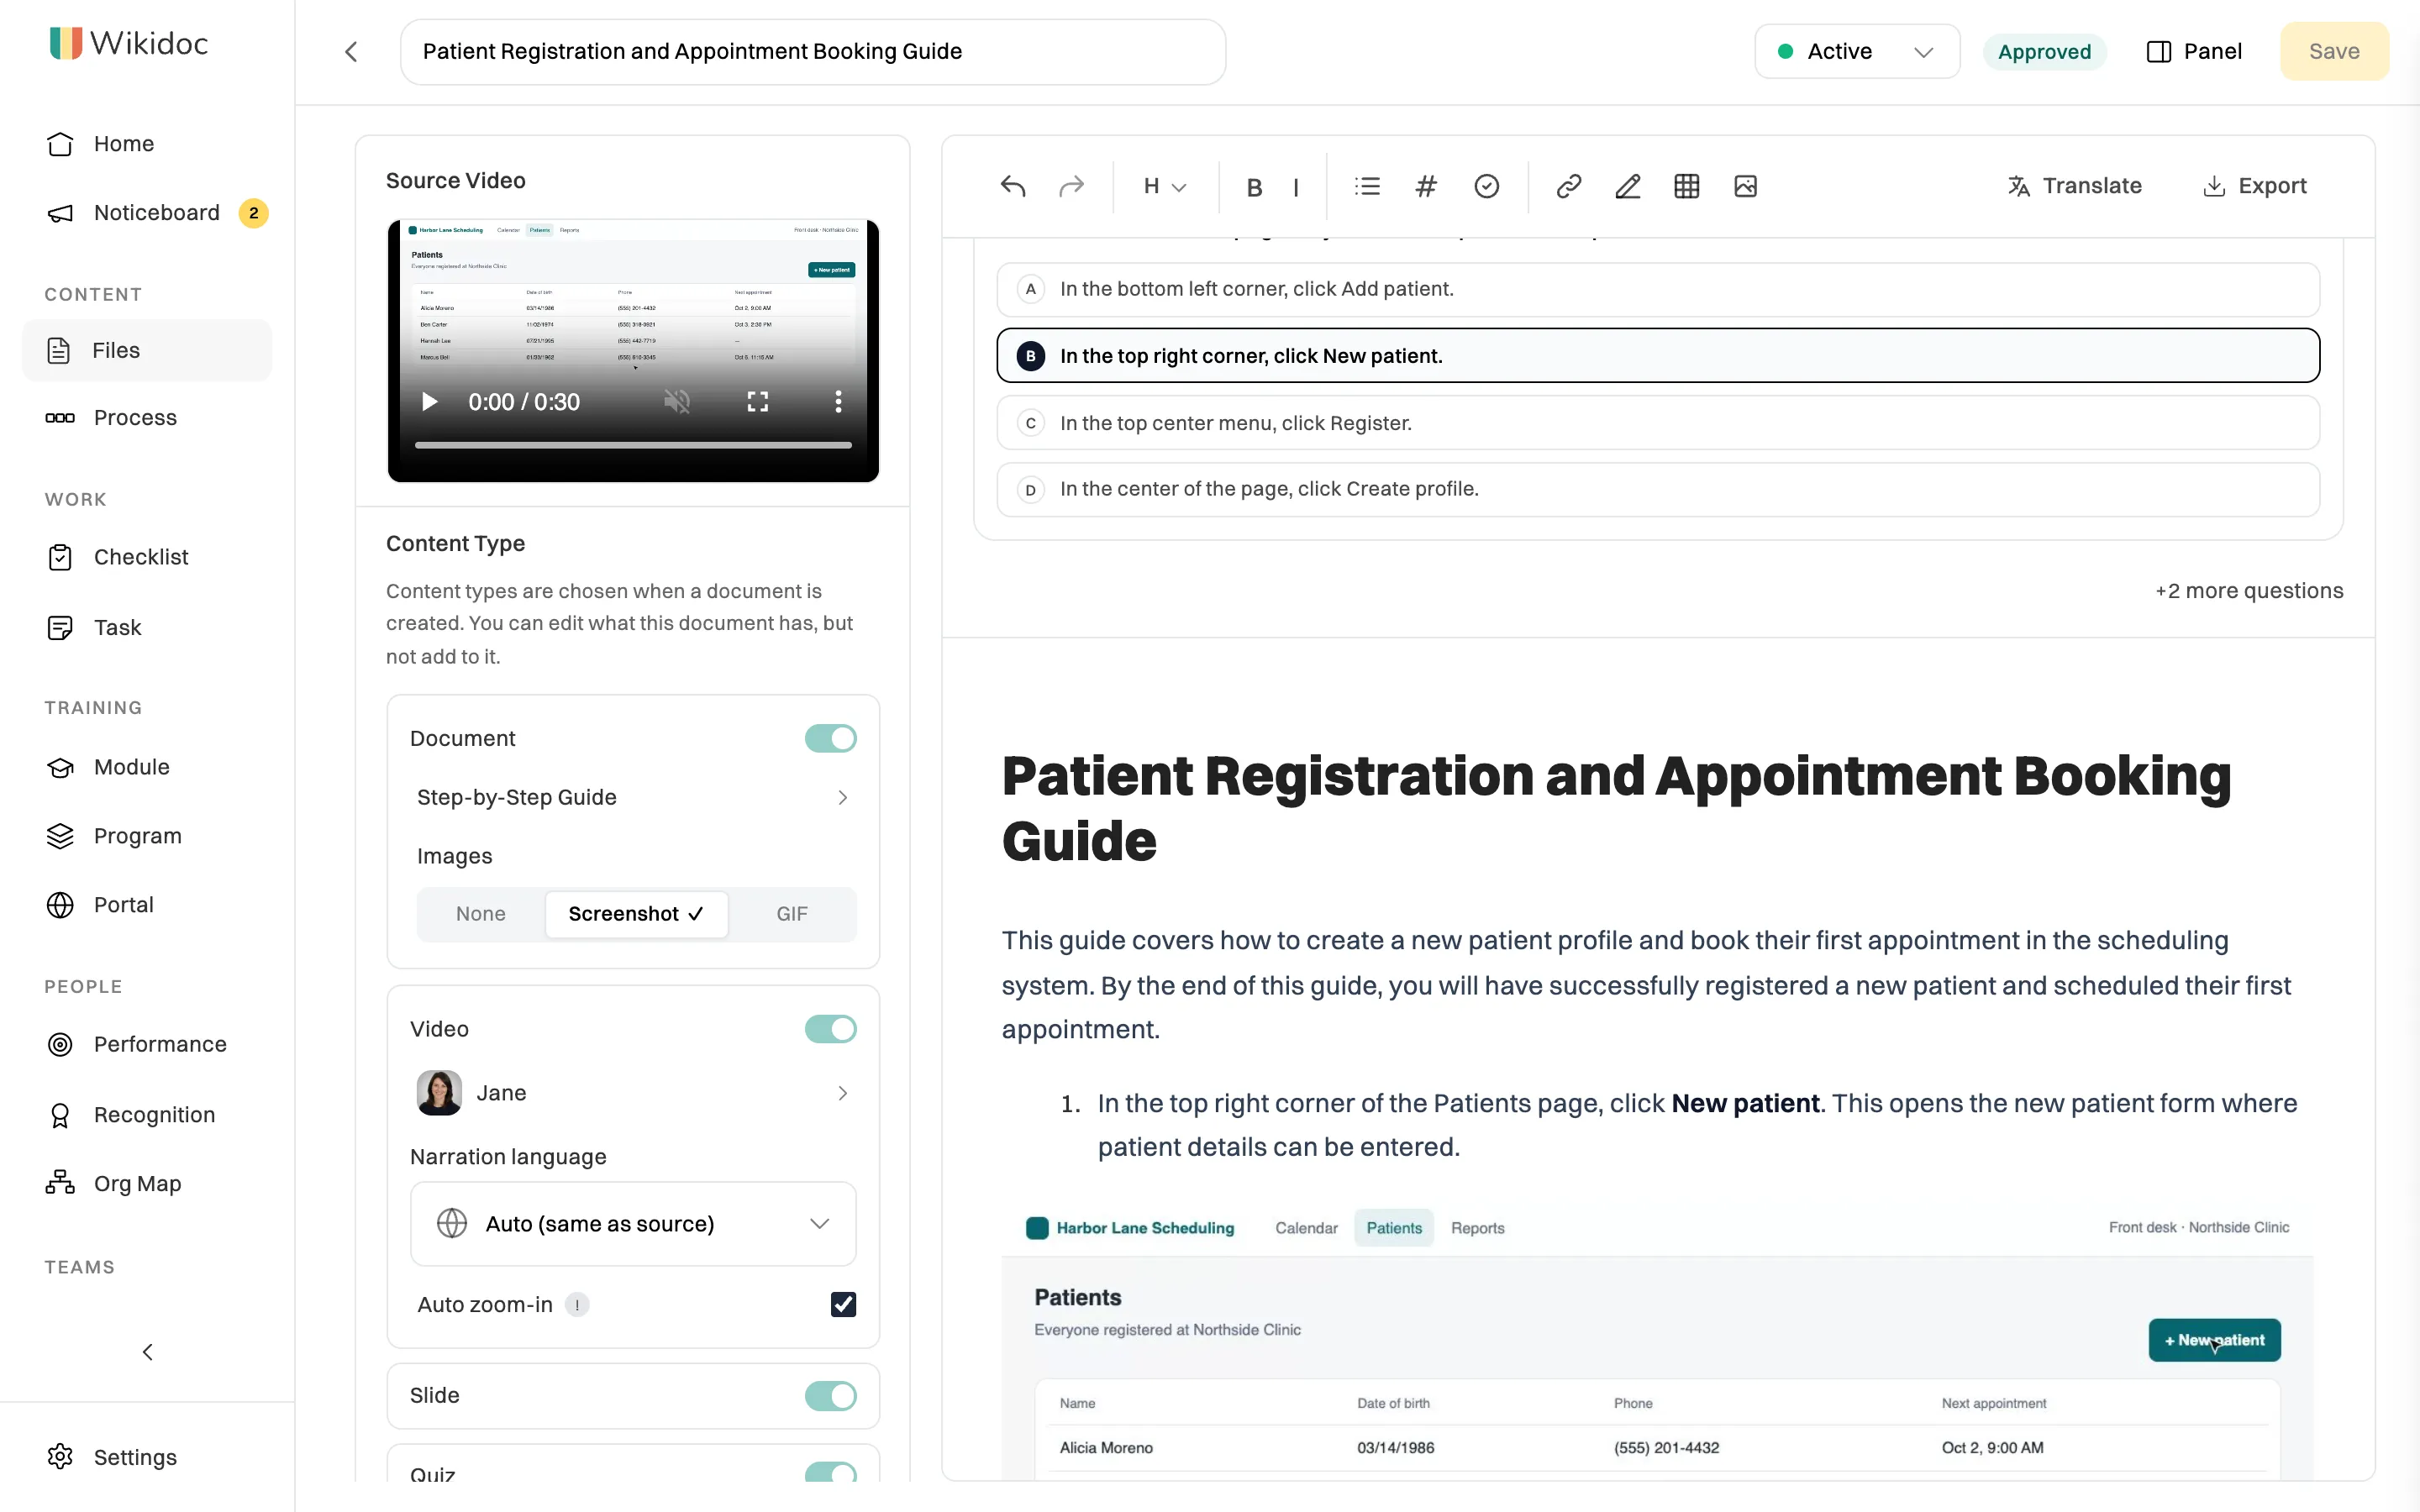The width and height of the screenshot is (2420, 1512).
Task: Open source video more options menu
Action: coord(838,402)
